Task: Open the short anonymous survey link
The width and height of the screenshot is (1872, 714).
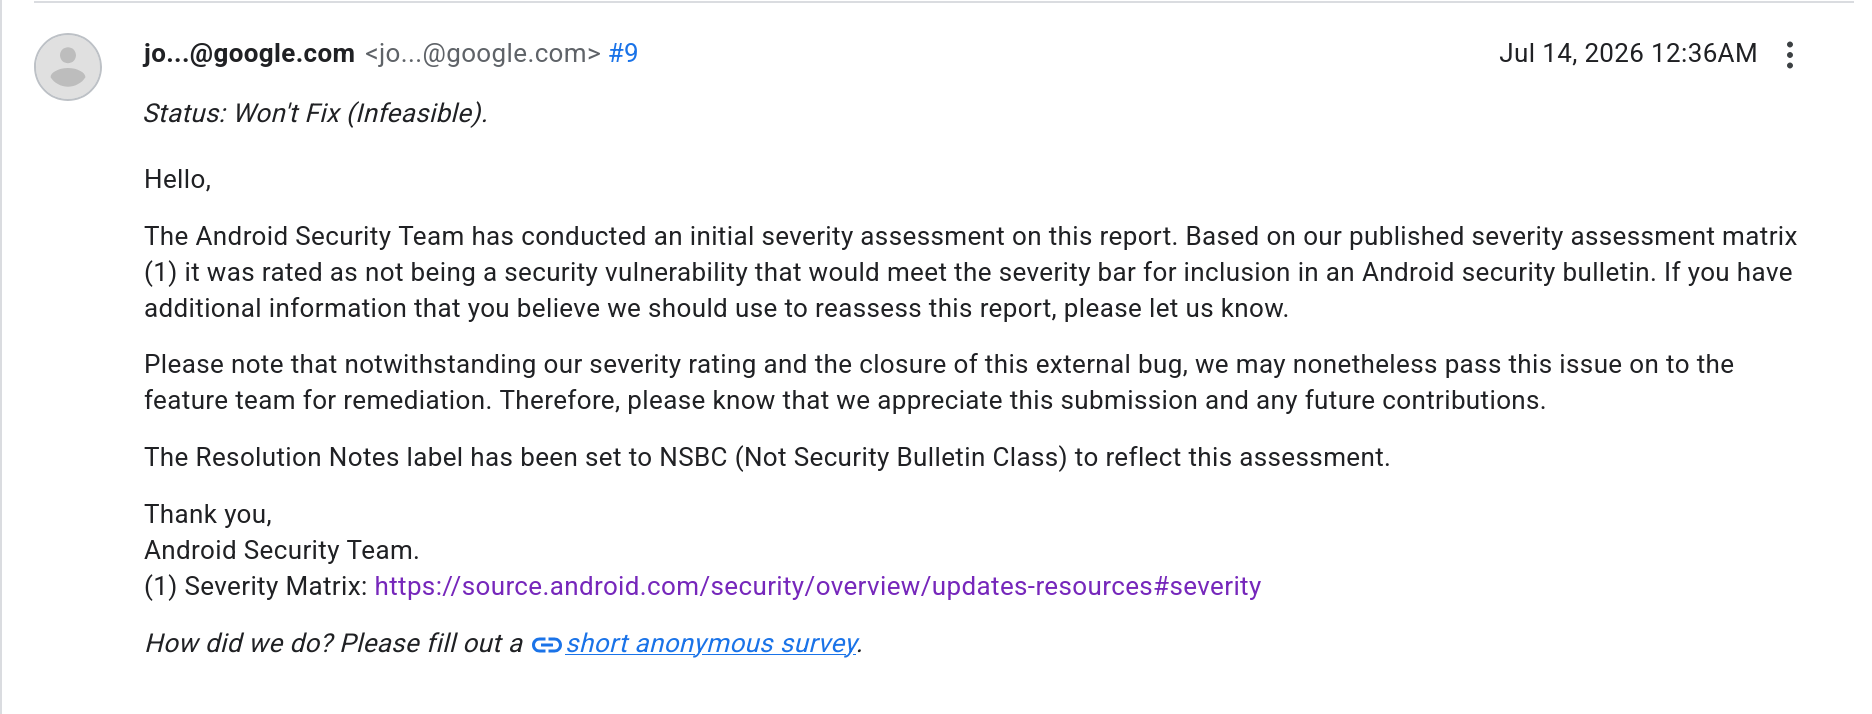Action: tap(711, 643)
